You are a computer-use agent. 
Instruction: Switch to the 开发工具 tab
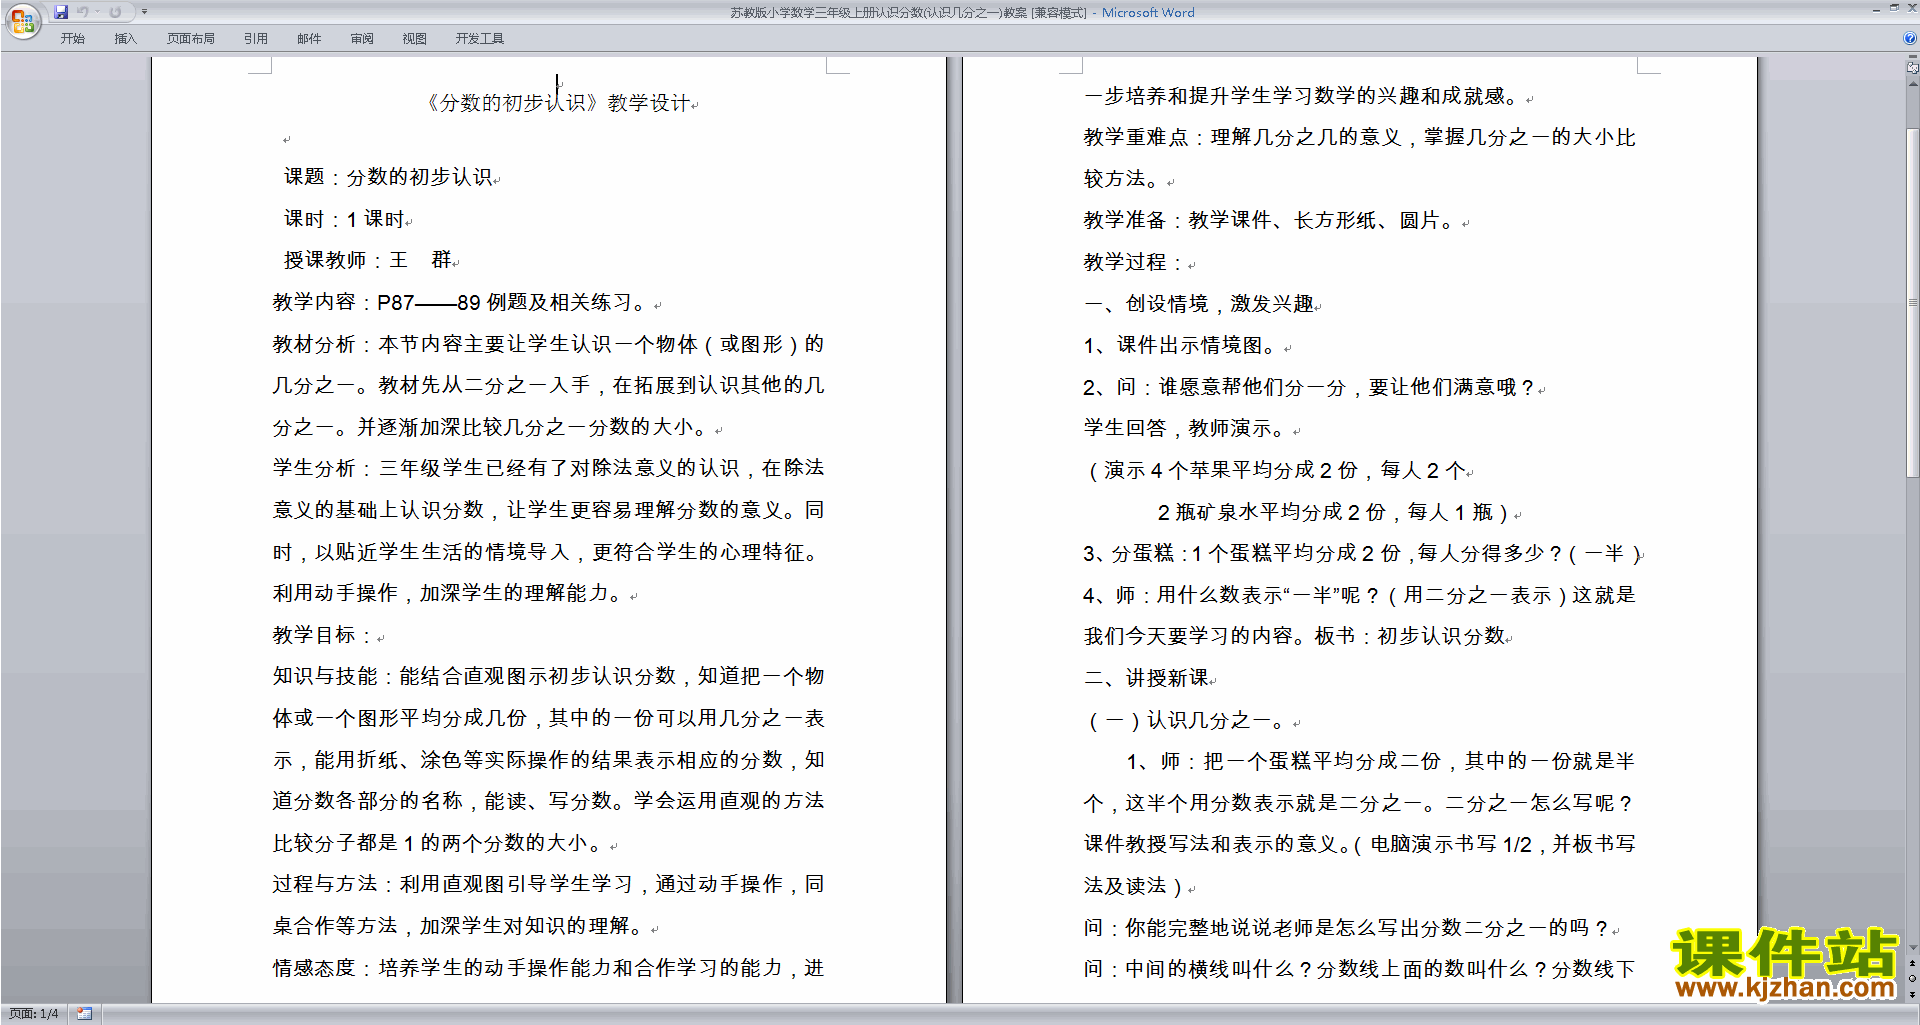pos(480,39)
